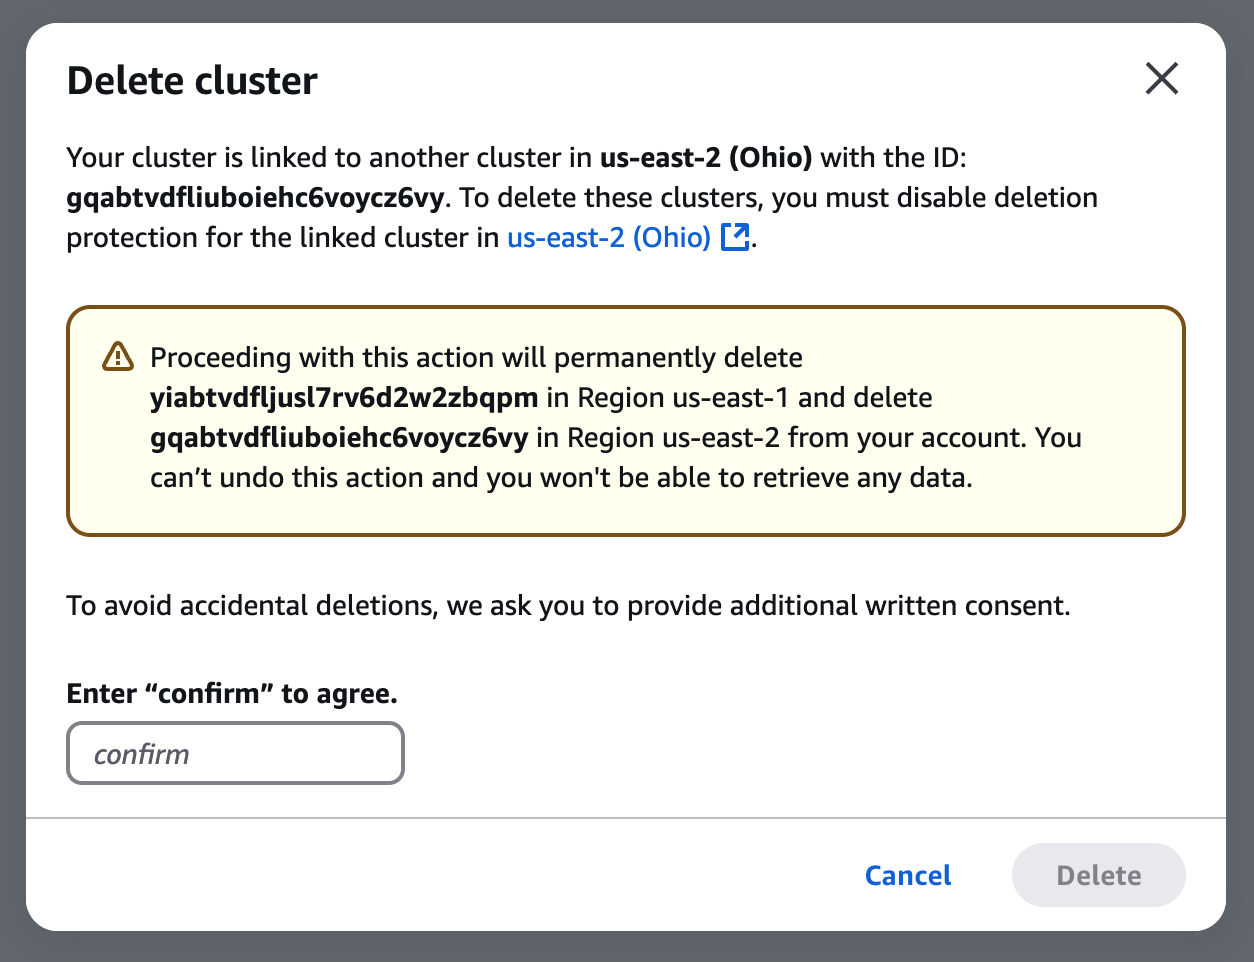Click cluster ID gqabtvdfliuboiehc6voycz6vy inside the warning box

point(339,438)
